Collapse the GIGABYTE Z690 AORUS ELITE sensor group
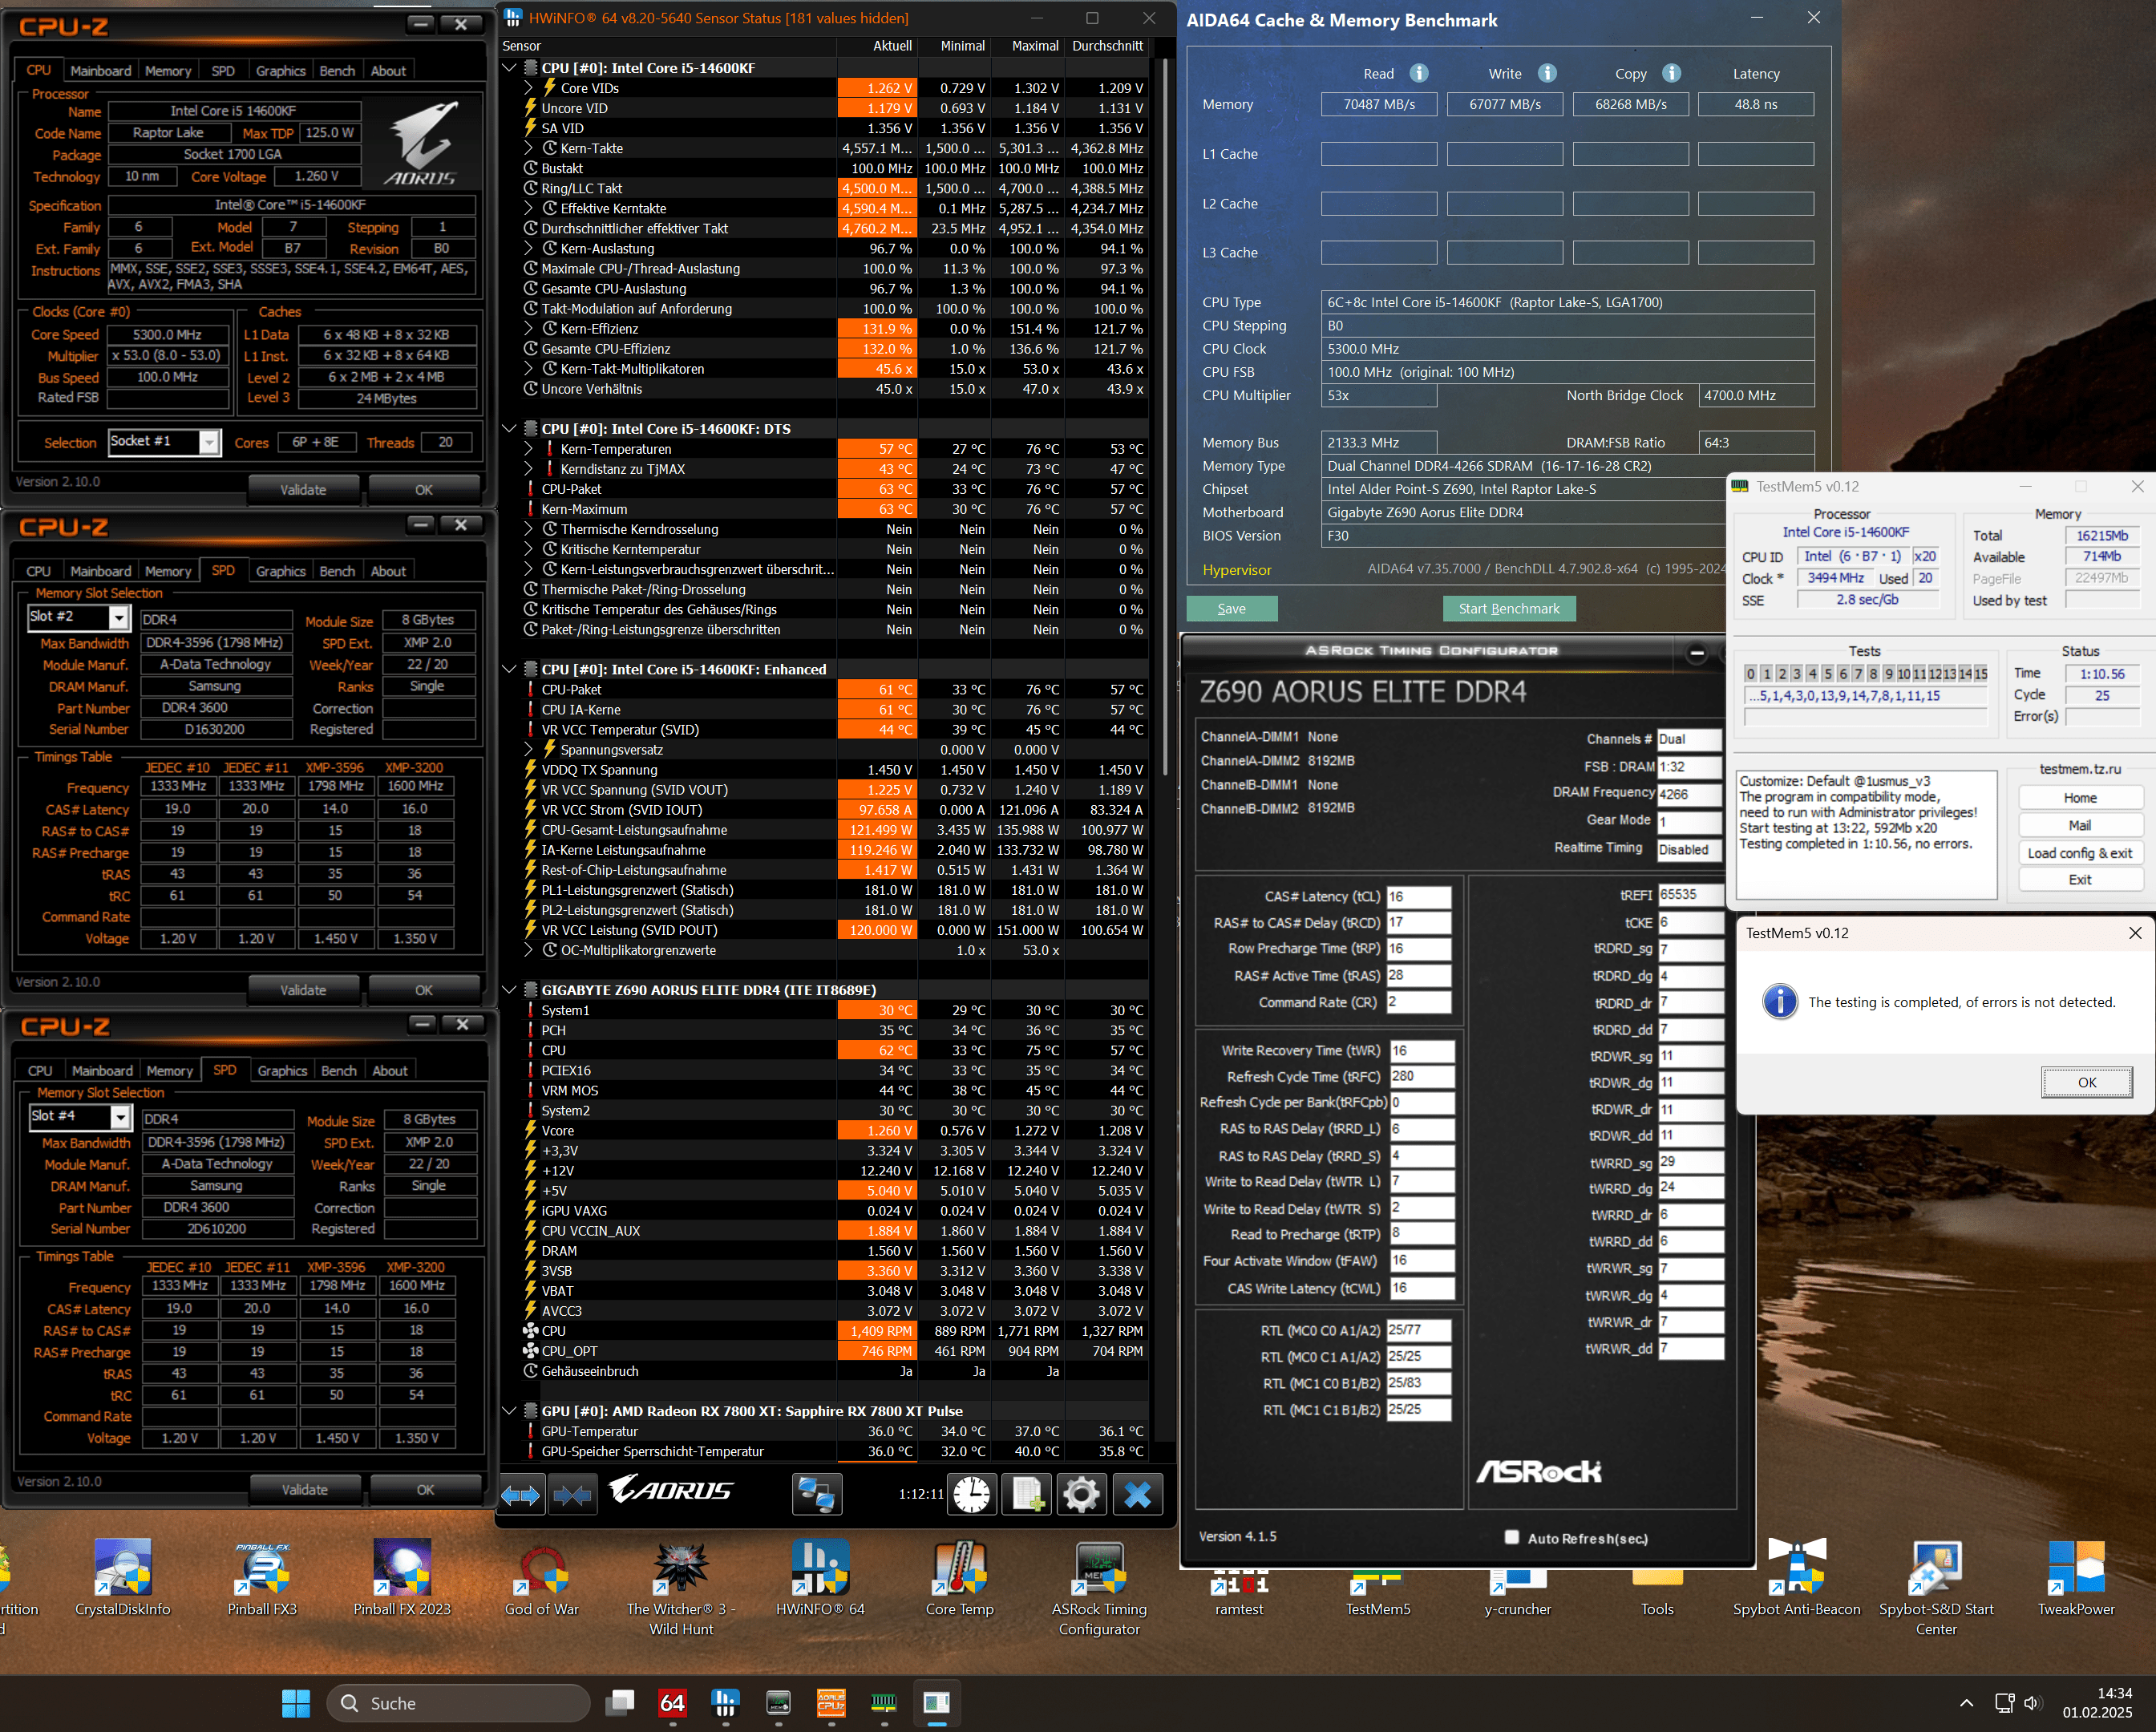2156x1732 pixels. point(510,990)
